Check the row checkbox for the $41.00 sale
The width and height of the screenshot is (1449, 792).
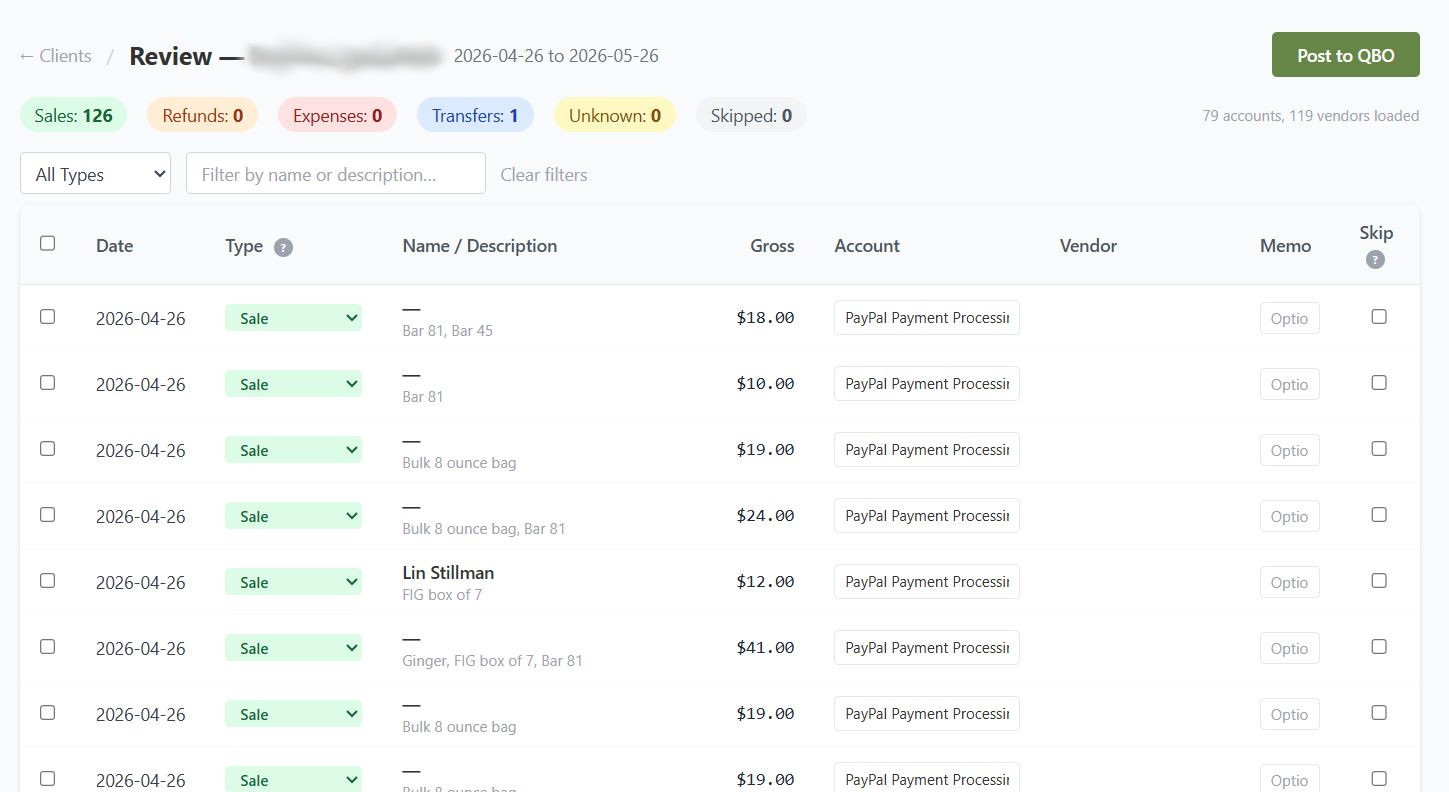pos(47,646)
